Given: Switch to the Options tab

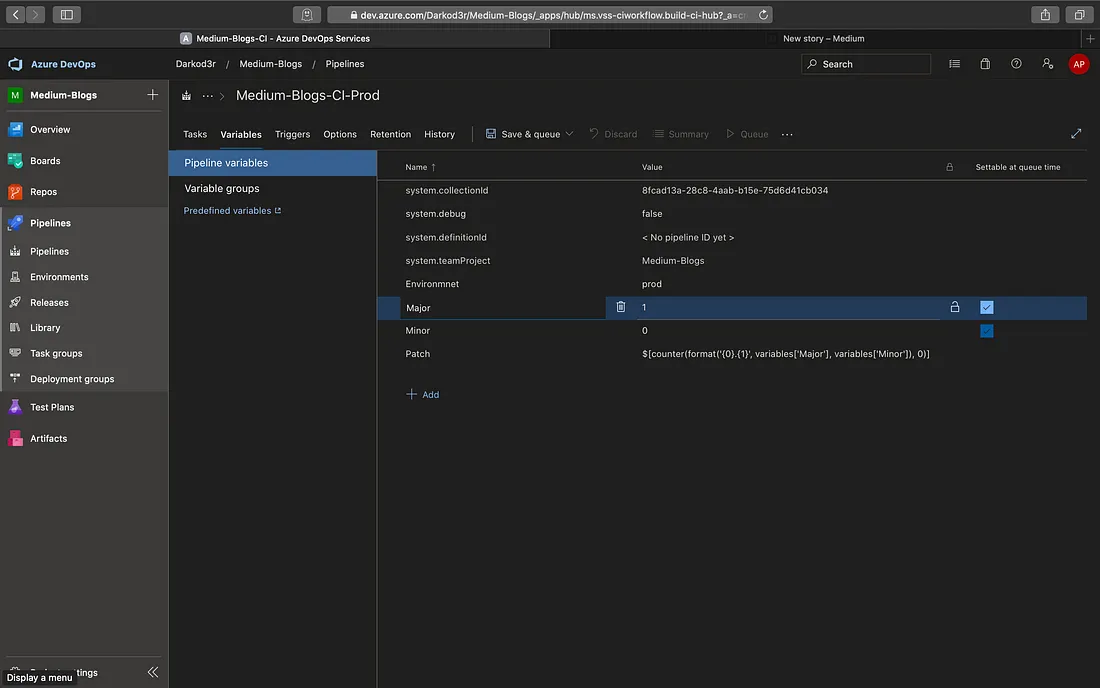Looking at the screenshot, I should coord(340,134).
